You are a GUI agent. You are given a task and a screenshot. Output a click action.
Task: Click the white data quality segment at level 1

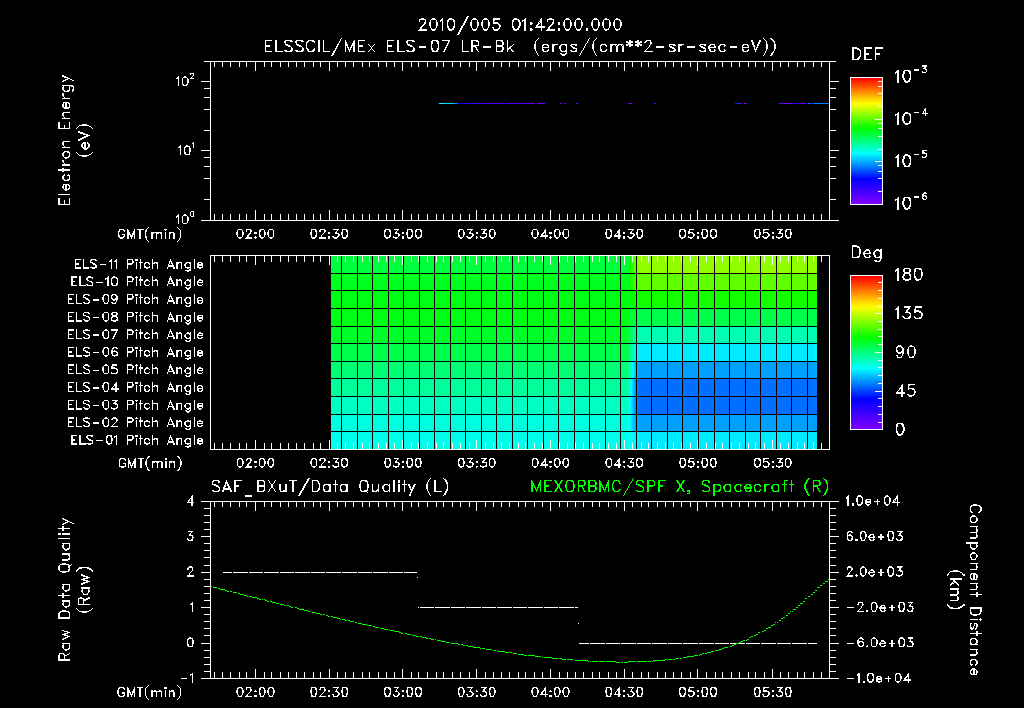(x=498, y=607)
